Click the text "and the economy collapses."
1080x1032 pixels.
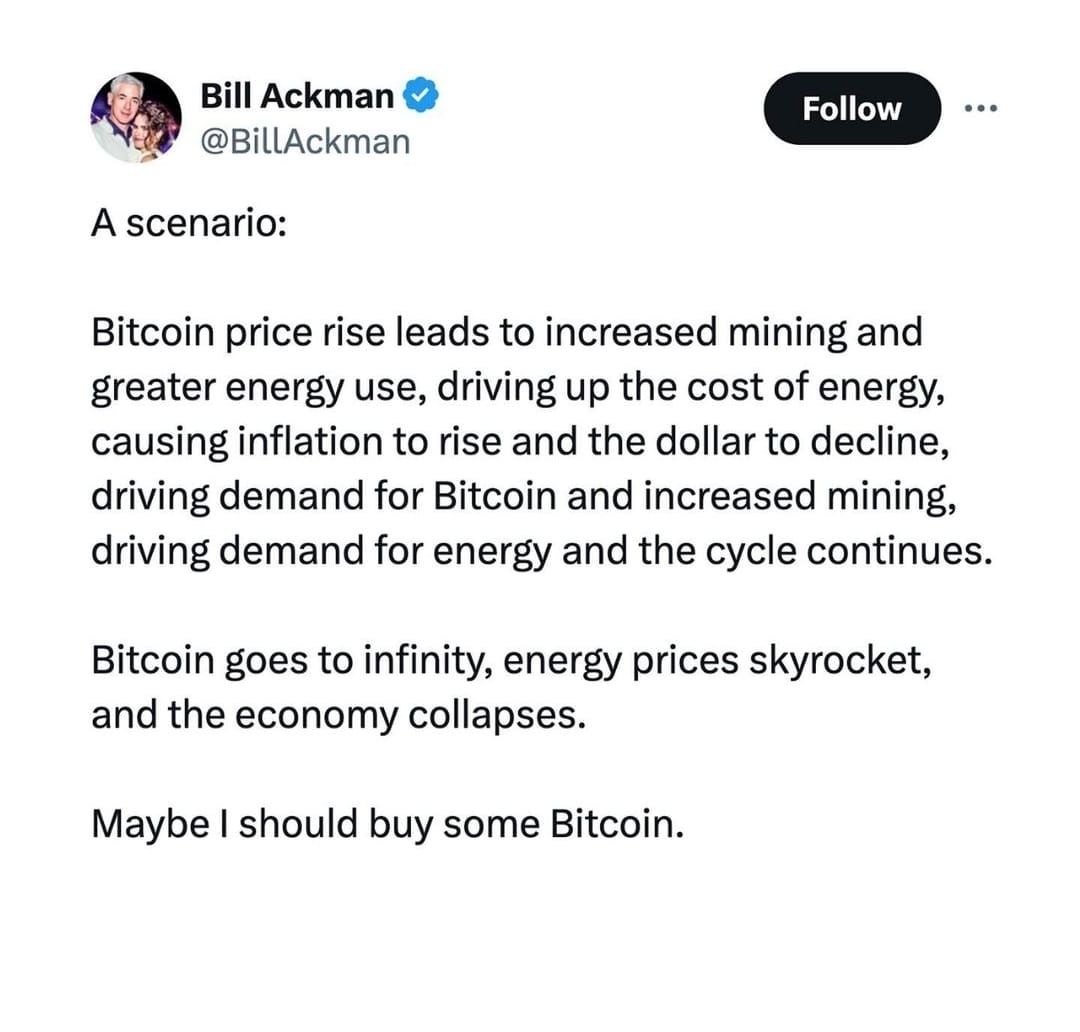(336, 715)
